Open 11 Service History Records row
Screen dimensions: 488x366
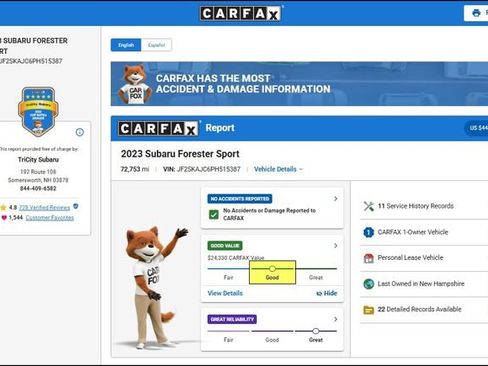pos(424,206)
